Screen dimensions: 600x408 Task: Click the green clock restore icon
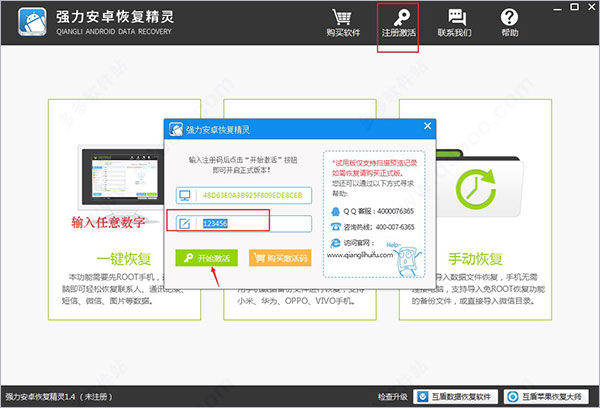(476, 189)
